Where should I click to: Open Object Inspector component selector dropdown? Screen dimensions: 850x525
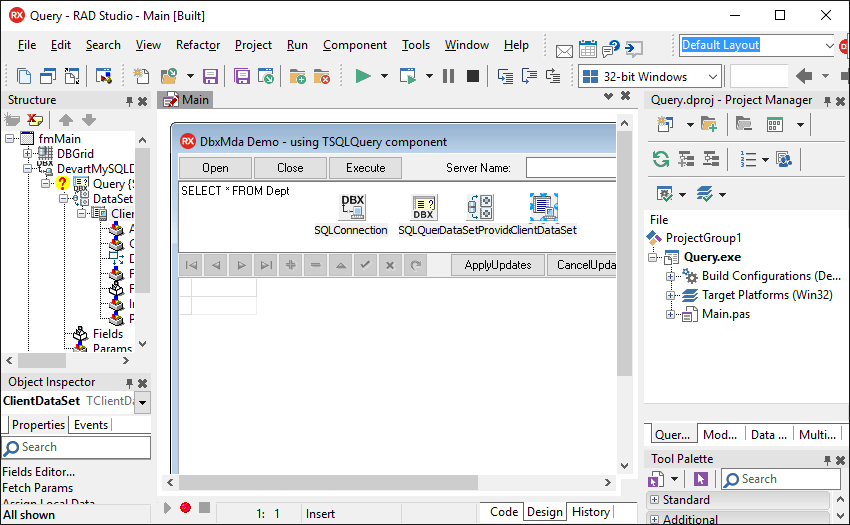tap(143, 402)
